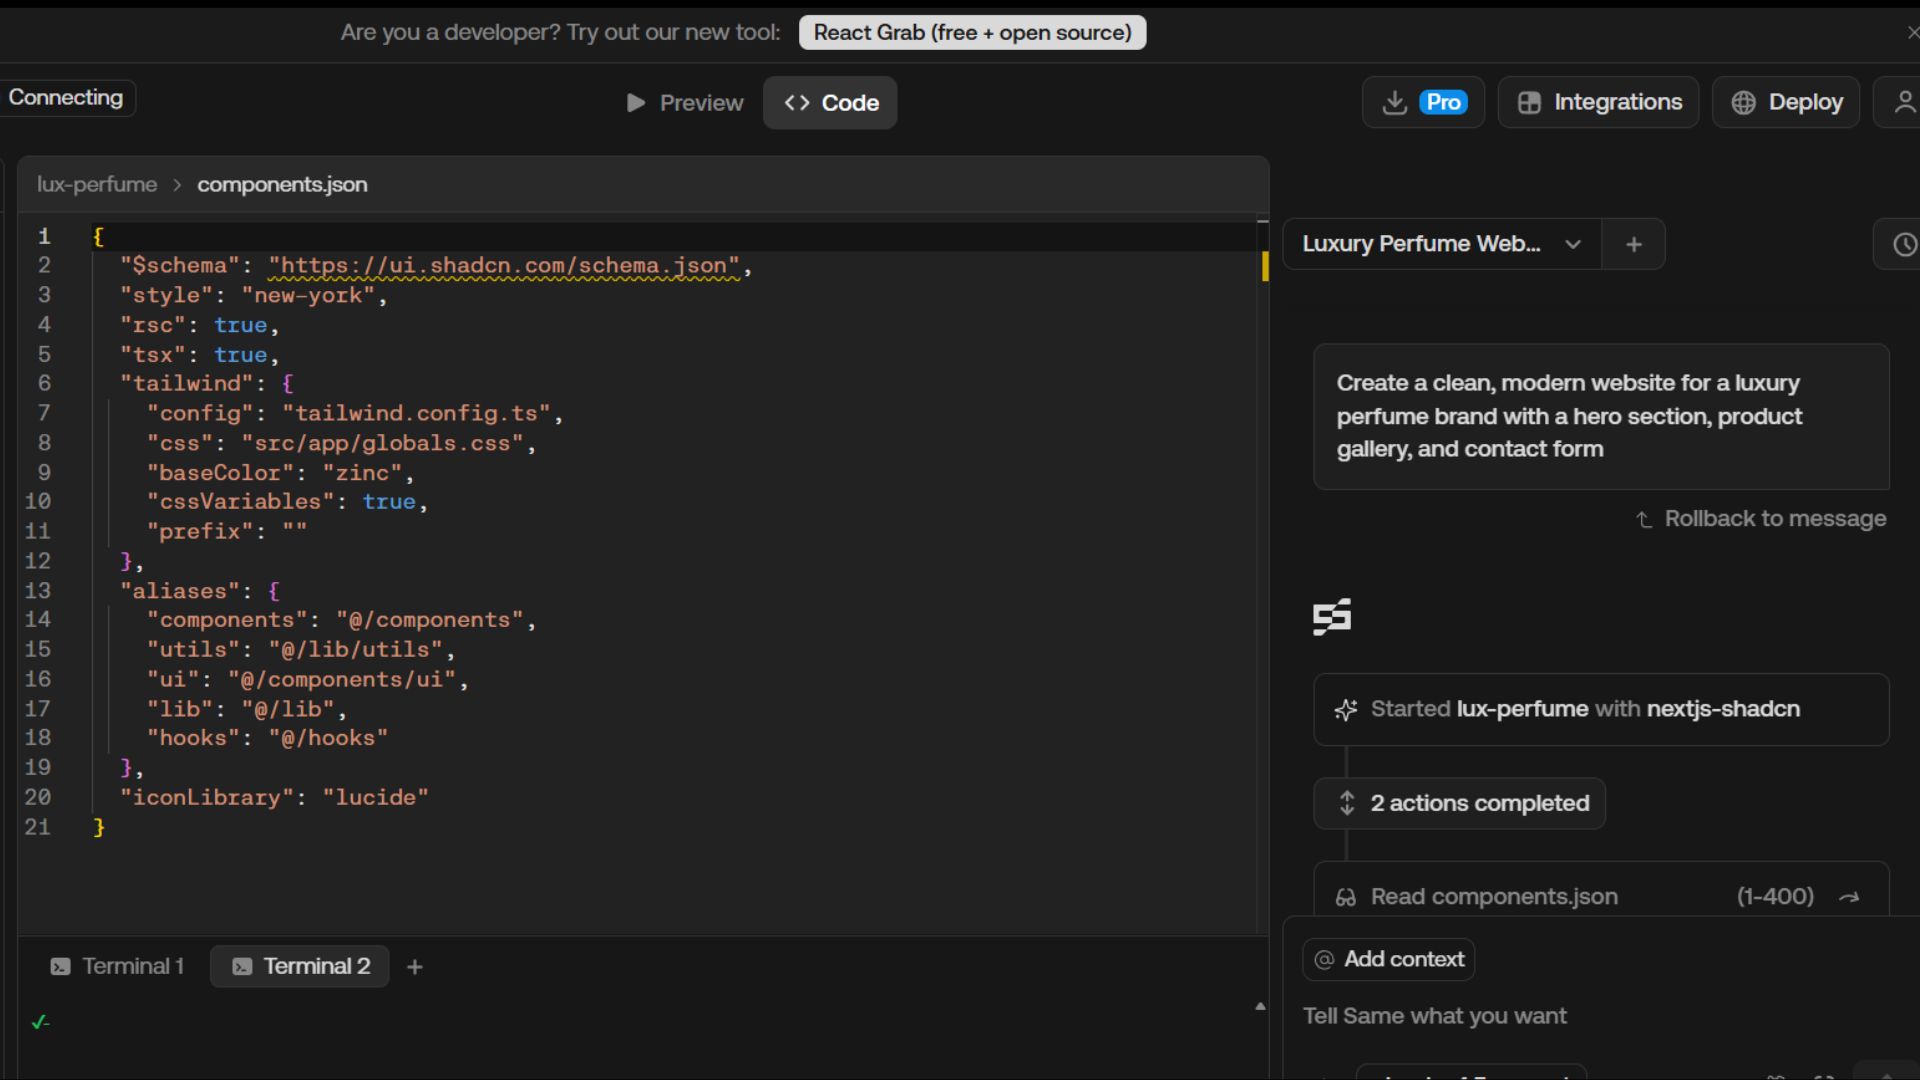The height and width of the screenshot is (1080, 1920).
Task: Add a new terminal tab
Action: [415, 967]
